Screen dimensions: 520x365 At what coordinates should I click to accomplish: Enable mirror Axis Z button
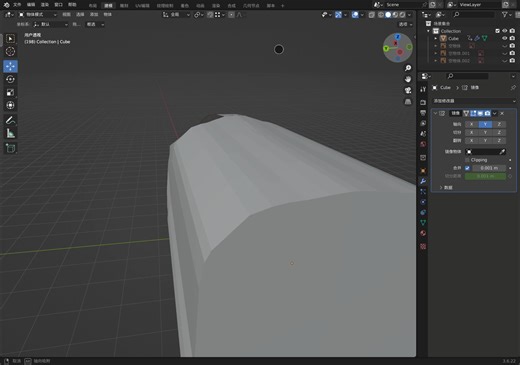[x=499, y=124]
